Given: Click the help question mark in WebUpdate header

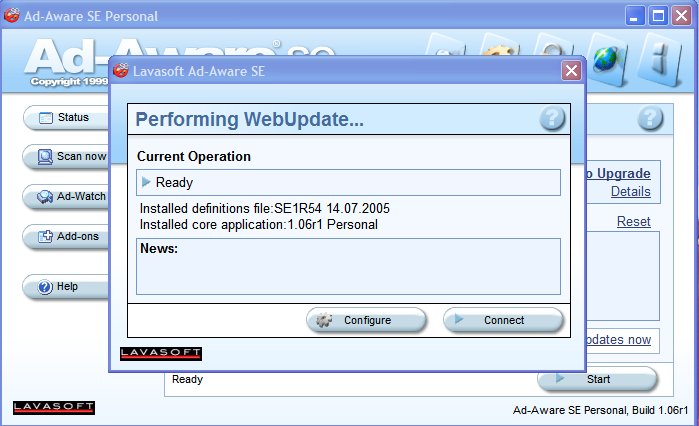Looking at the screenshot, I should point(552,119).
